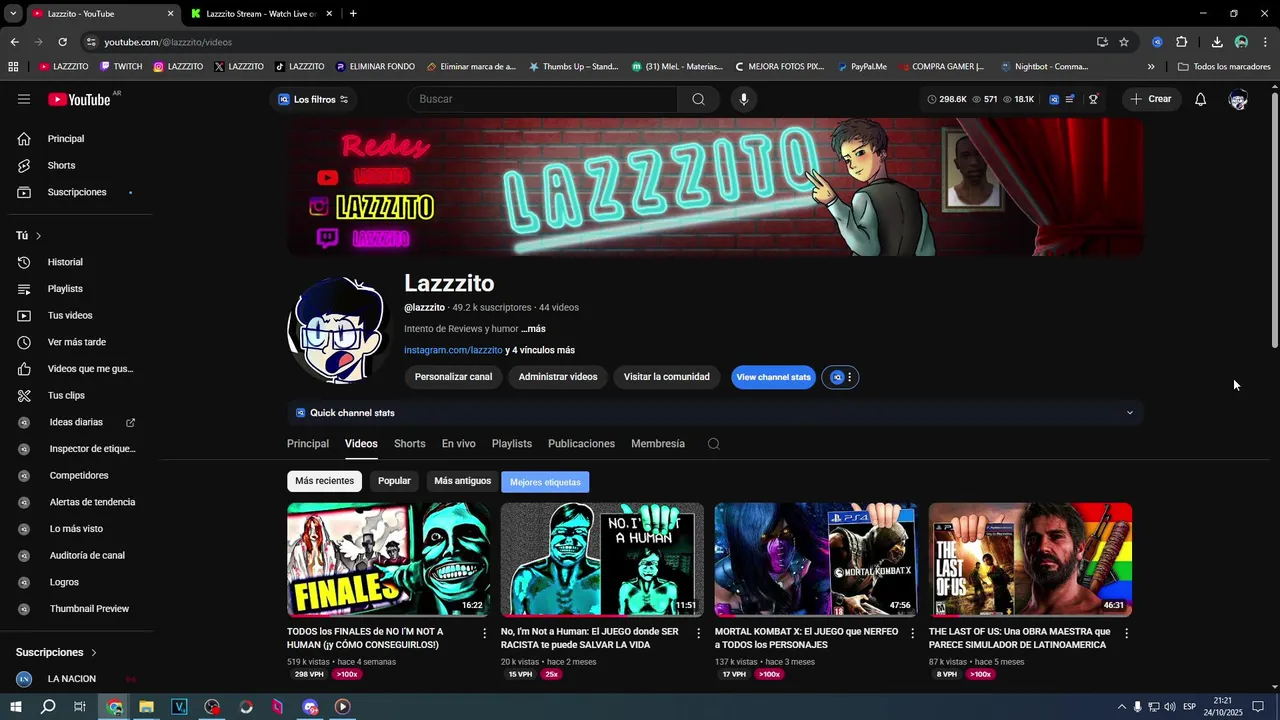
Task: Start voice search with the microphone
Action: pyautogui.click(x=743, y=99)
